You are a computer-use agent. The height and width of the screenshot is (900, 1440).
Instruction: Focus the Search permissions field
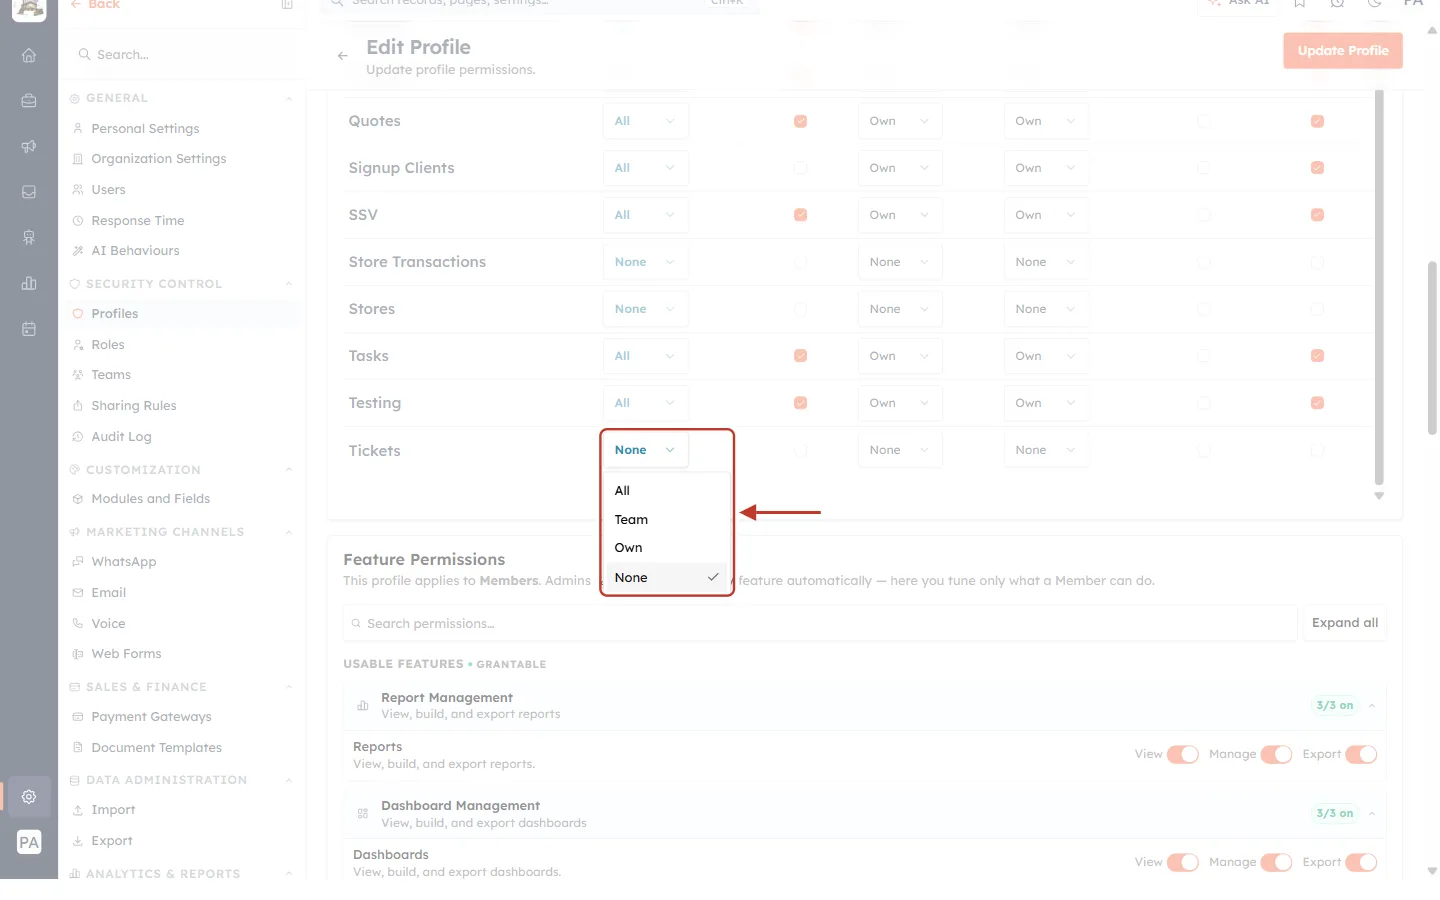click(x=820, y=623)
